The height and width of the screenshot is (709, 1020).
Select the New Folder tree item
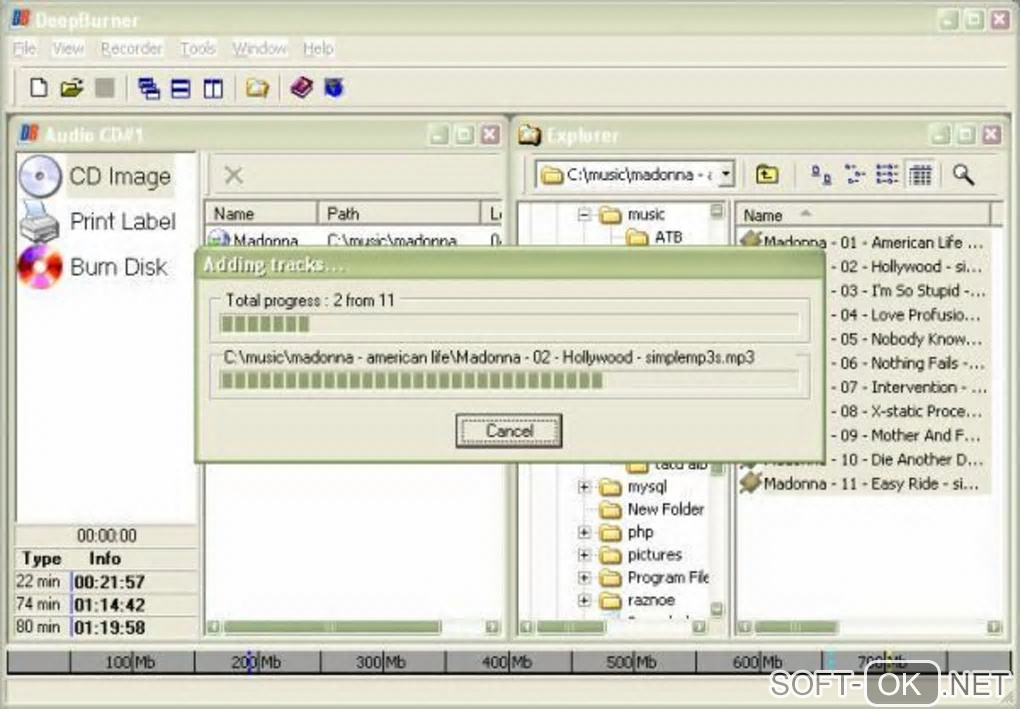coord(665,509)
